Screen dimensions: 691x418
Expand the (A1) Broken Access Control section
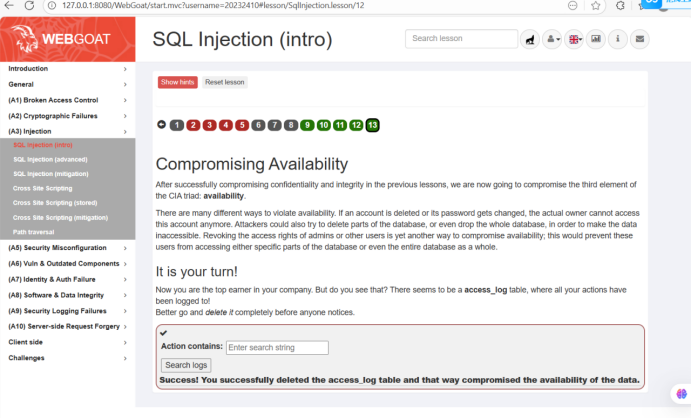point(67,100)
